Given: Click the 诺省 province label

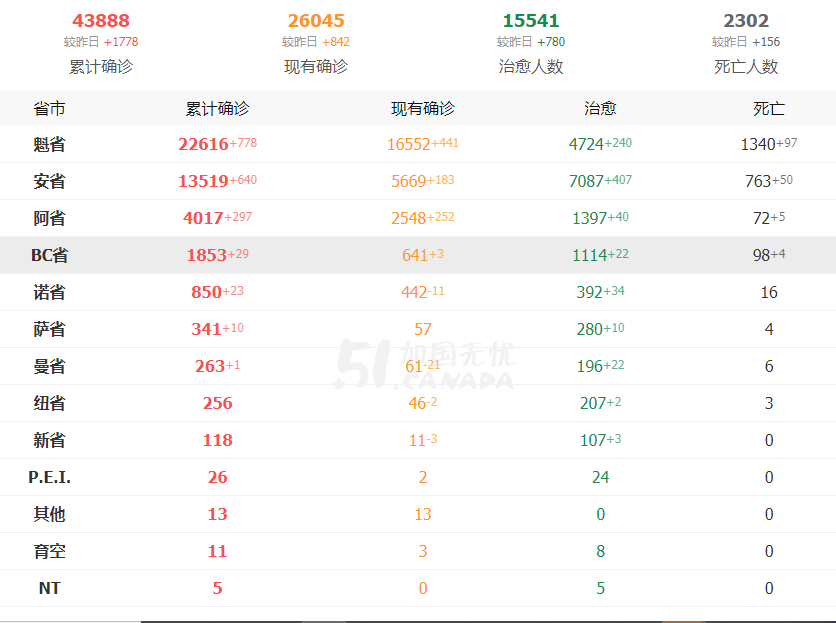Looking at the screenshot, I should pyautogui.click(x=49, y=292).
